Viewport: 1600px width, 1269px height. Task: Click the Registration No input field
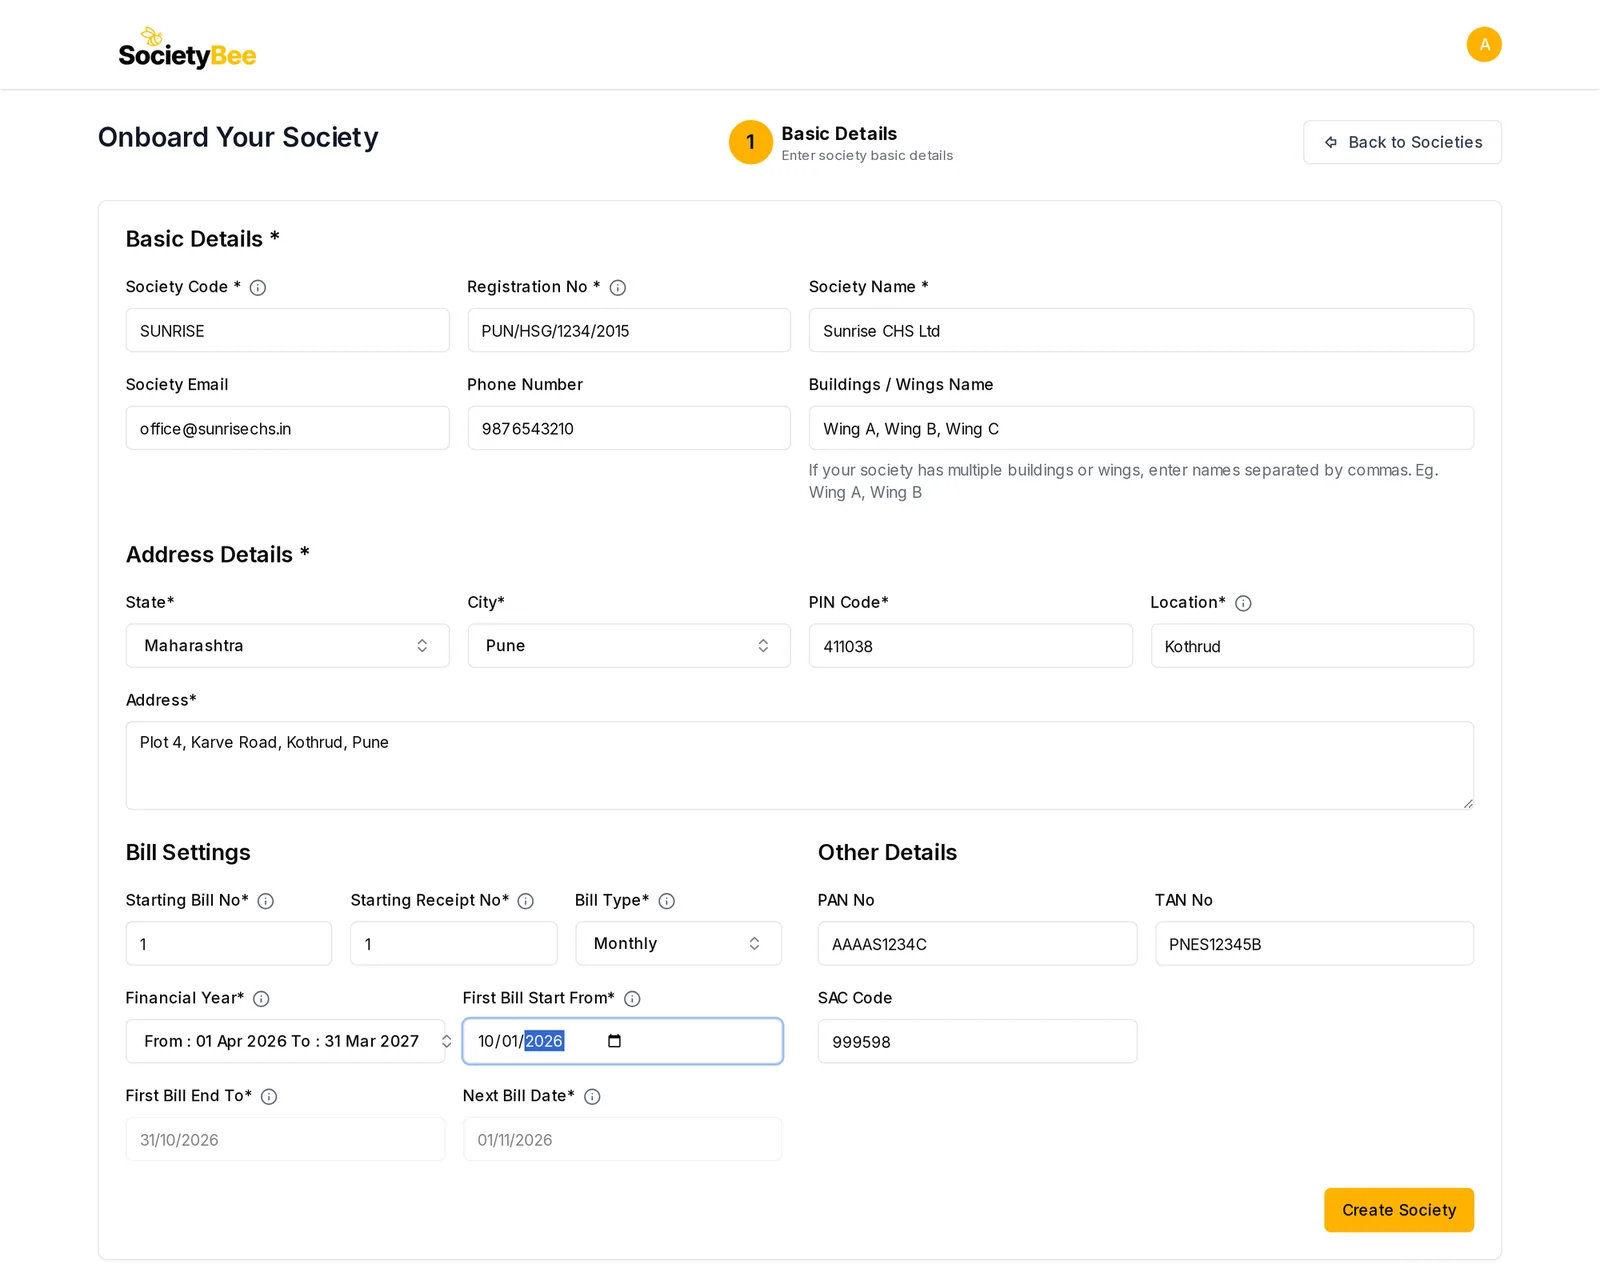tap(629, 331)
